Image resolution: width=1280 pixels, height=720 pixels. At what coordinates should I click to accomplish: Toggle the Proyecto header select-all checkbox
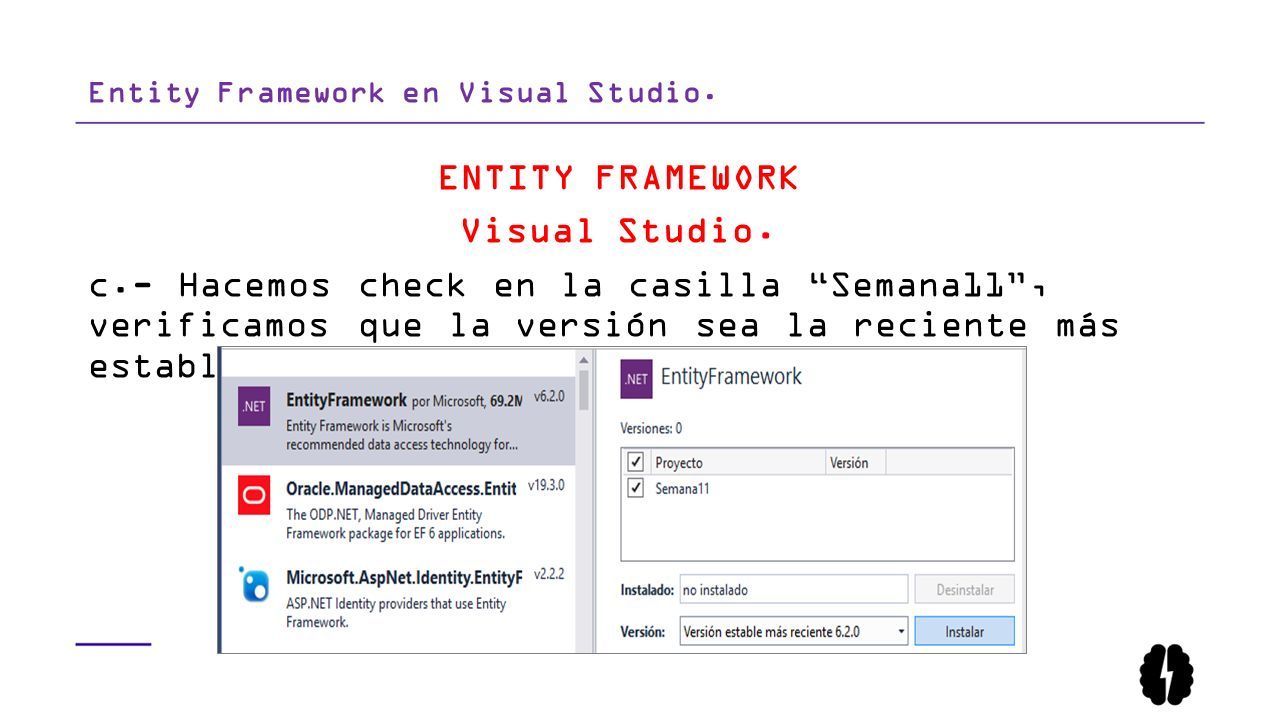tap(635, 462)
